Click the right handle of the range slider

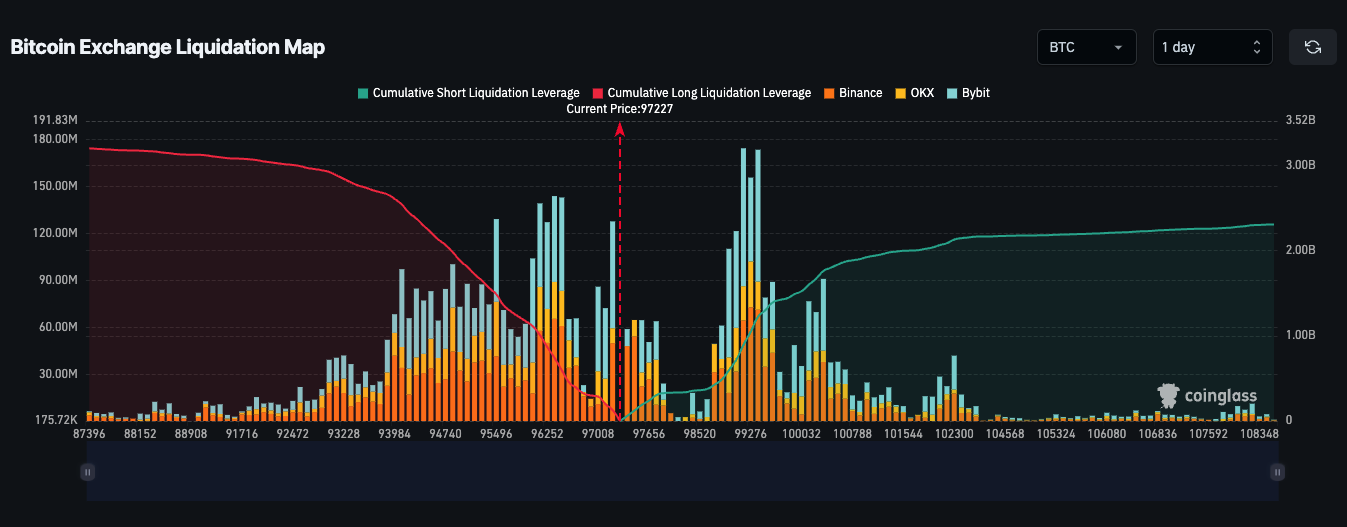tap(1277, 471)
